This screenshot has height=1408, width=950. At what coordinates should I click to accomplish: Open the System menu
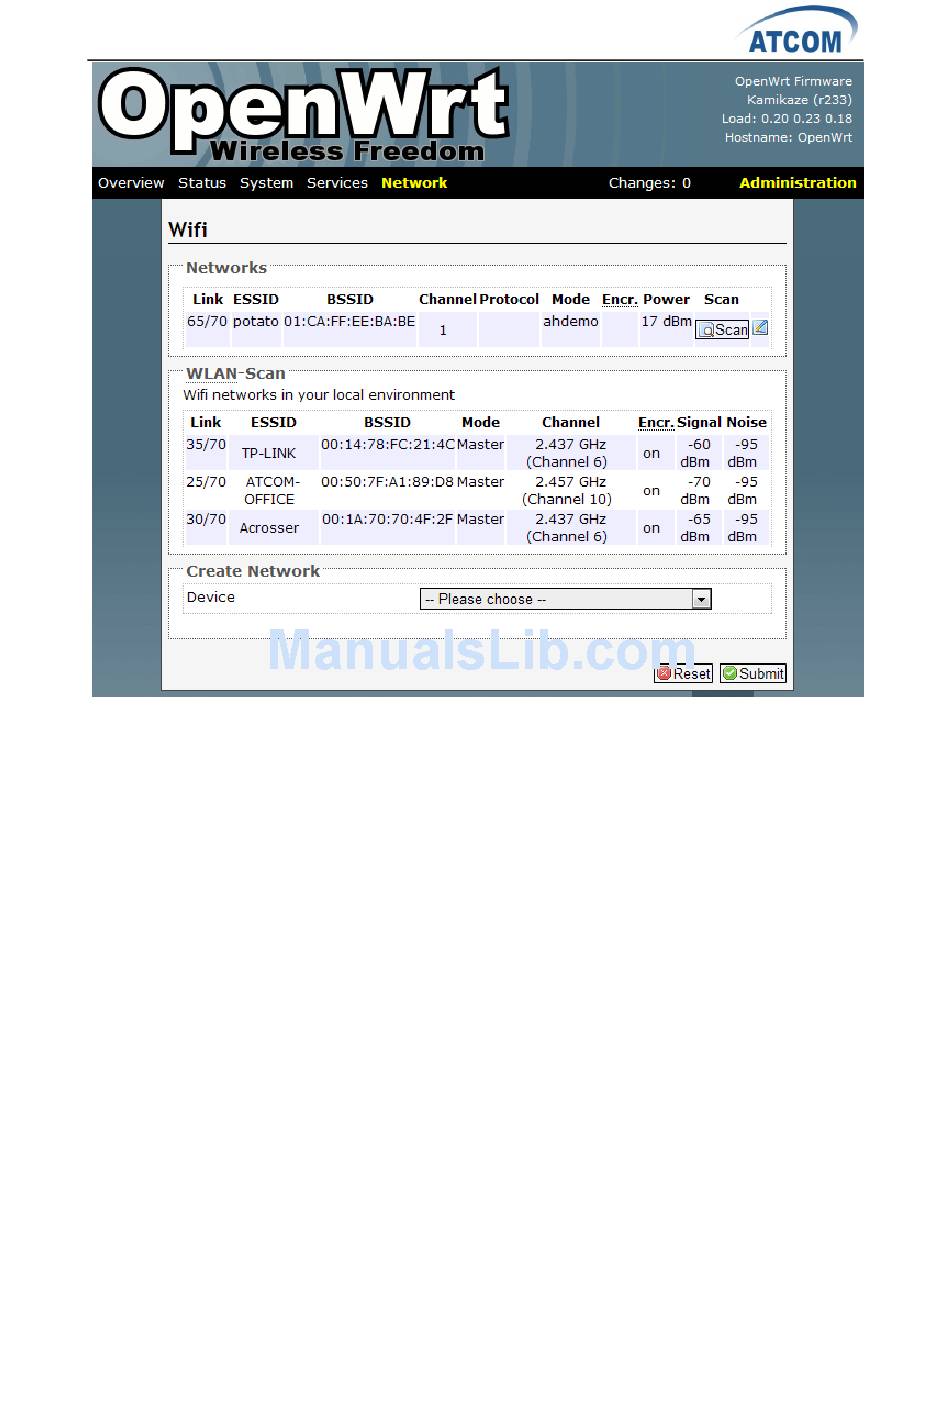(x=266, y=183)
